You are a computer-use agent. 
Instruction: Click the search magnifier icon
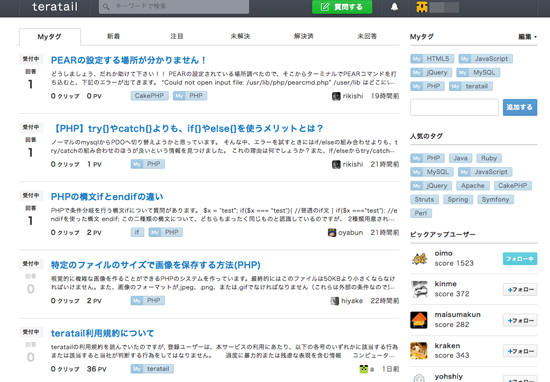(106, 7)
